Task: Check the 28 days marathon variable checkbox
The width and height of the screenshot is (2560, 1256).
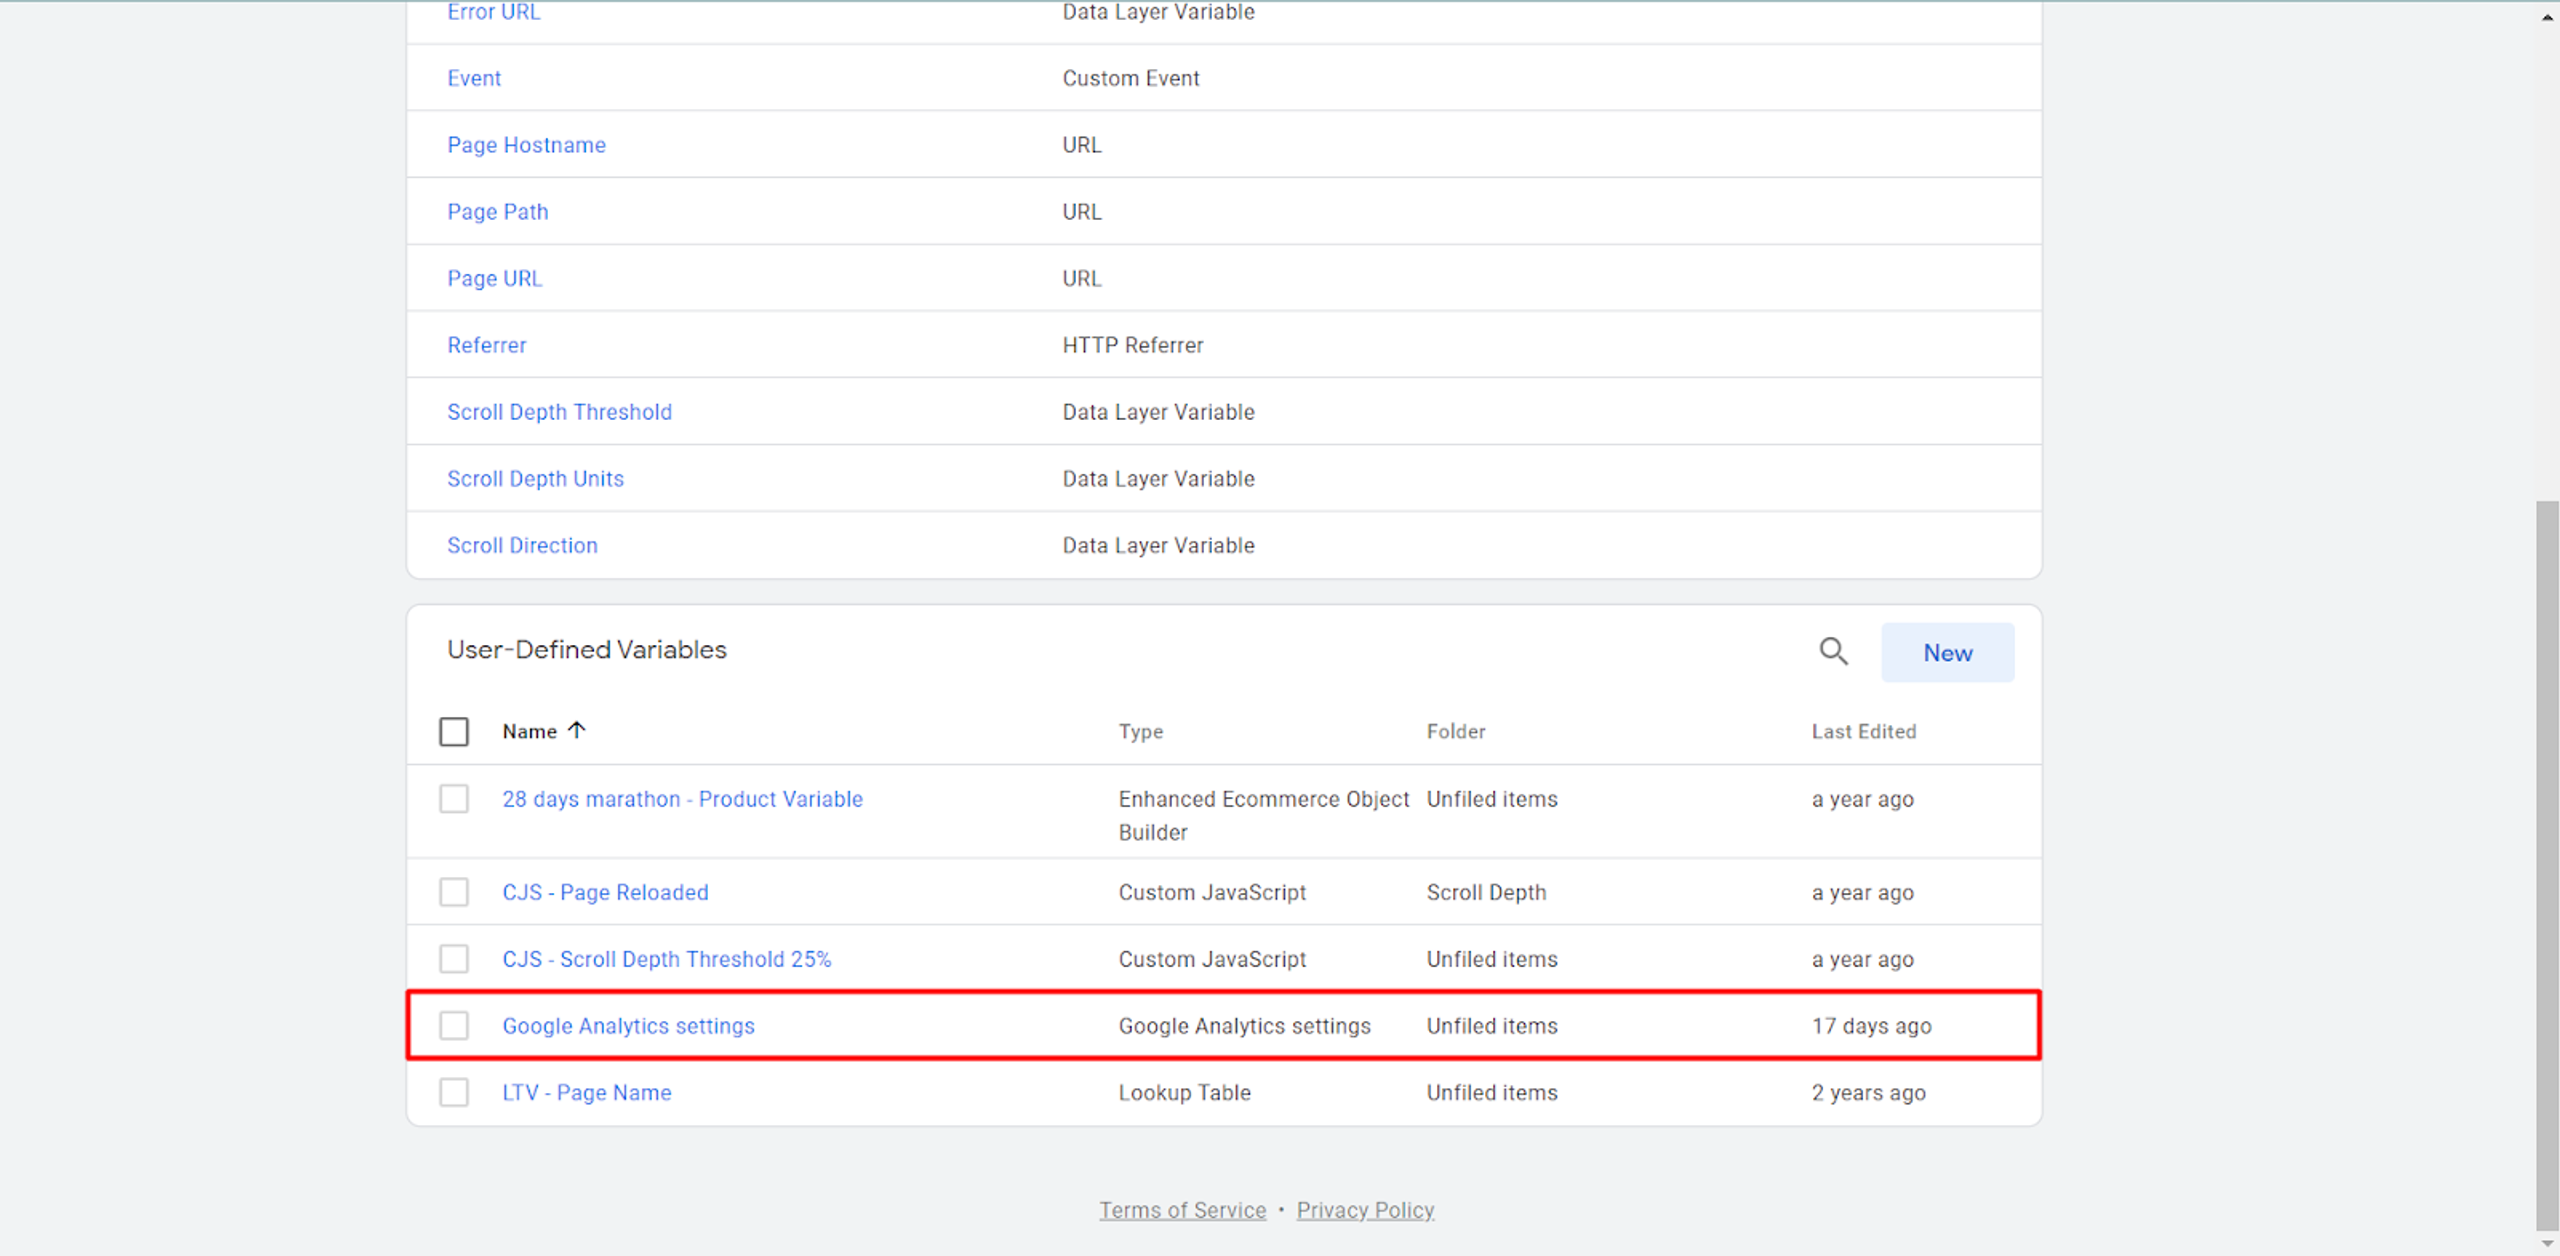Action: [454, 799]
